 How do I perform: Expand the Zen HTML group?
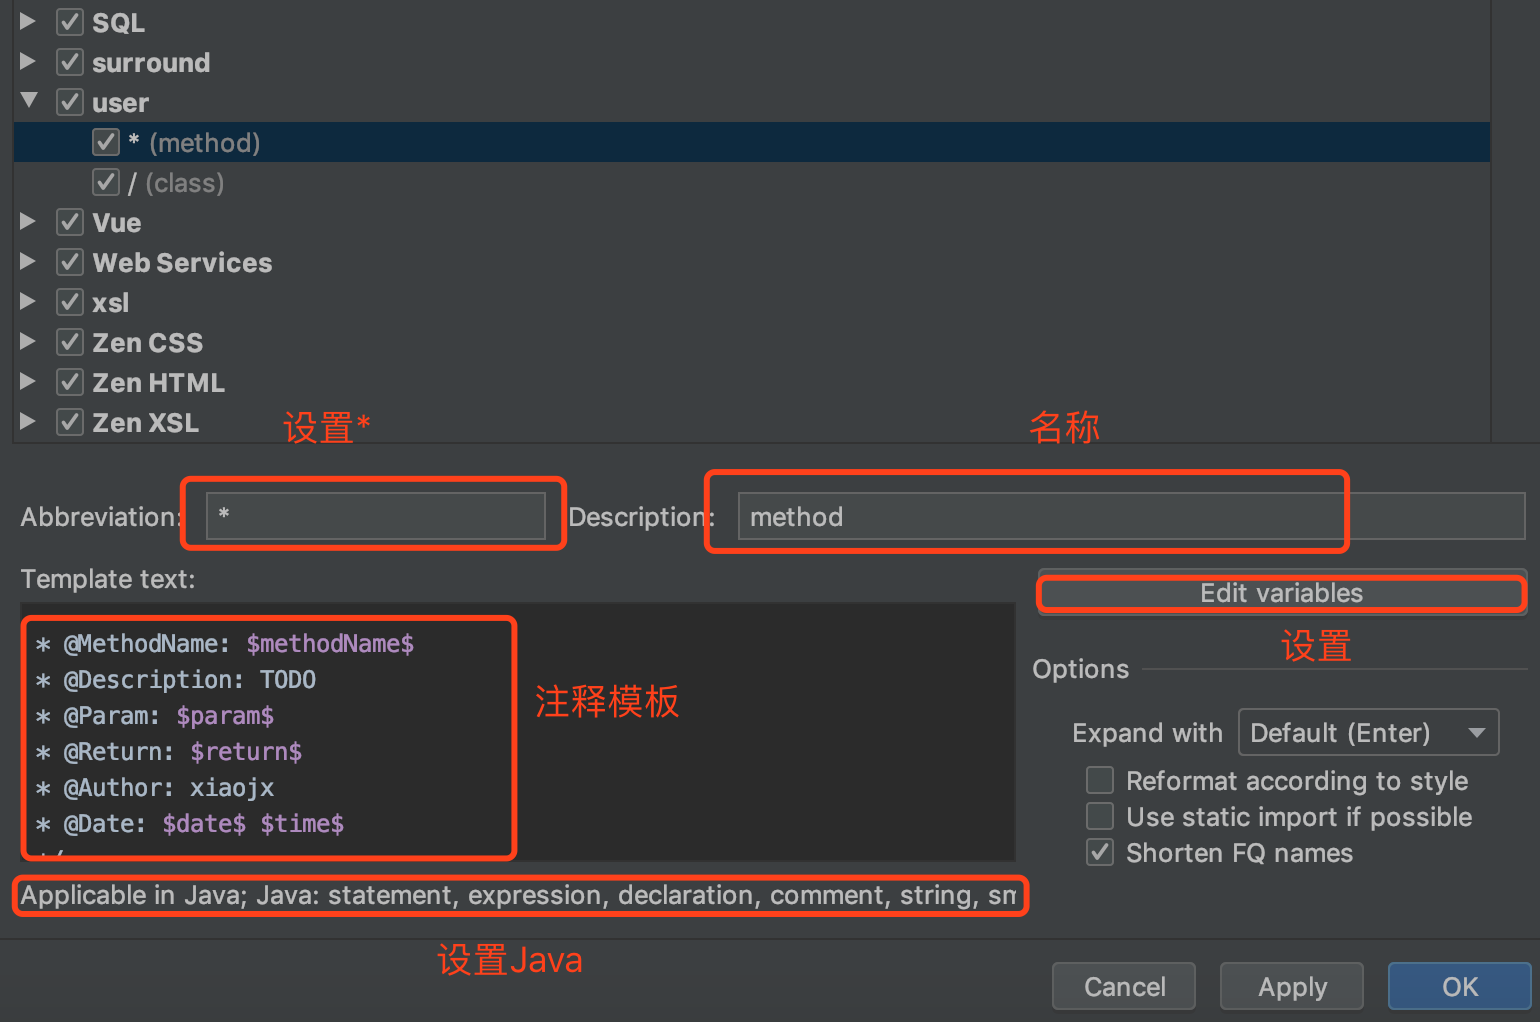point(28,381)
